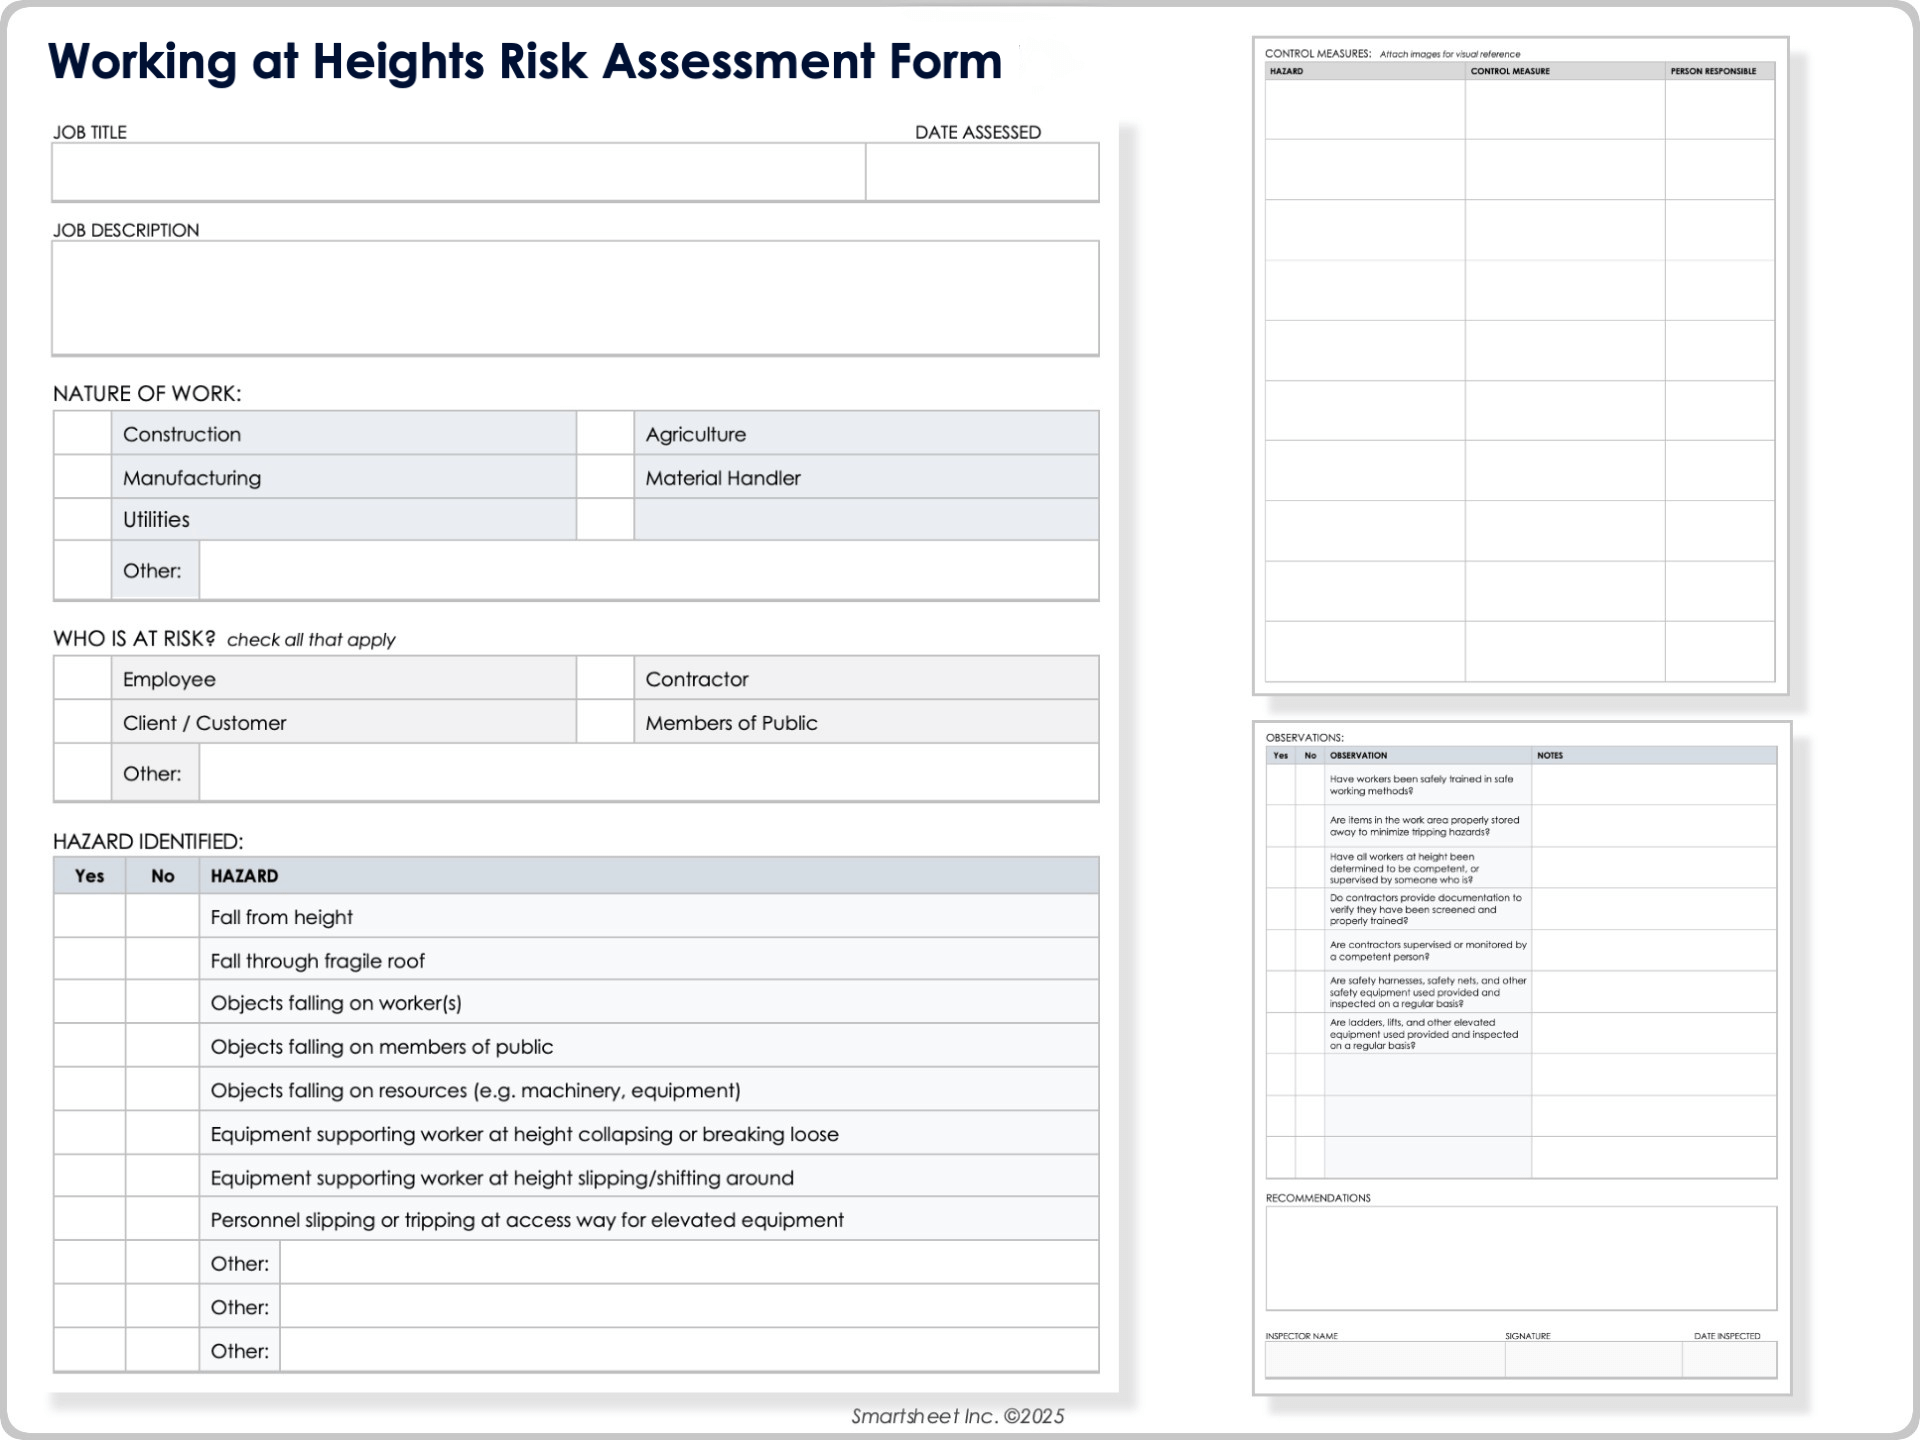Click inside the Job Description box
This screenshot has width=1920, height=1440.
click(x=575, y=295)
